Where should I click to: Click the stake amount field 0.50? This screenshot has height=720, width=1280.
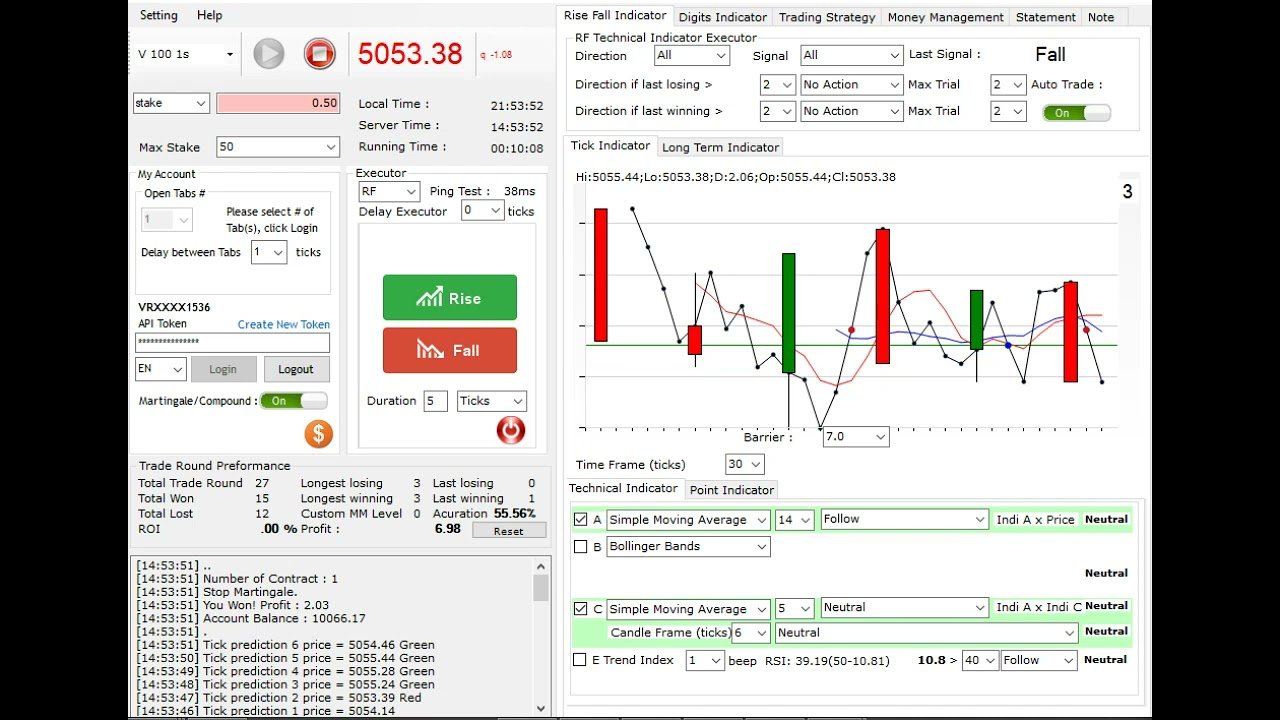click(x=278, y=103)
